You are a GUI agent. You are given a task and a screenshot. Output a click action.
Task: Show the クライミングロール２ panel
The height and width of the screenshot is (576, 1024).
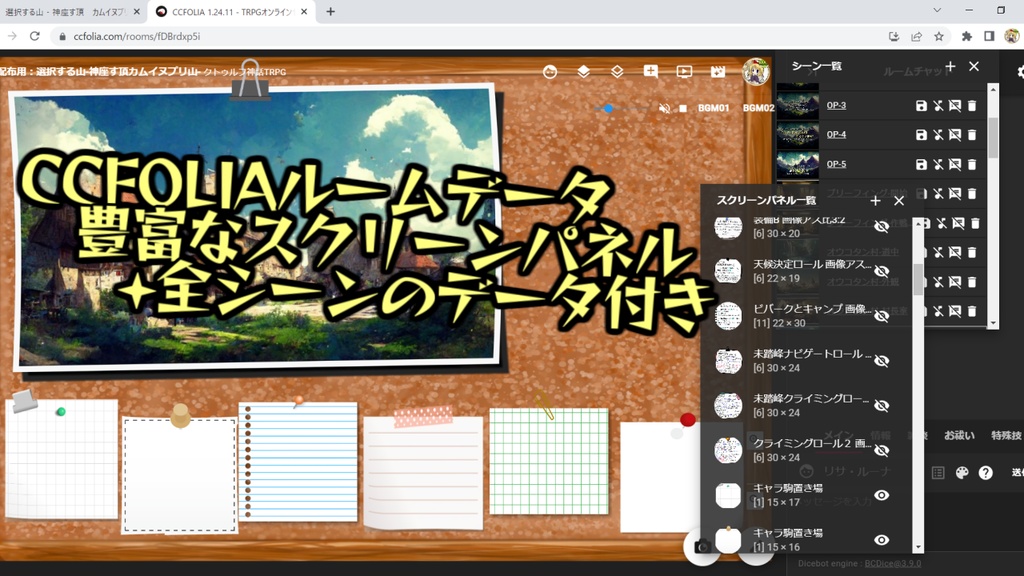pyautogui.click(x=882, y=449)
